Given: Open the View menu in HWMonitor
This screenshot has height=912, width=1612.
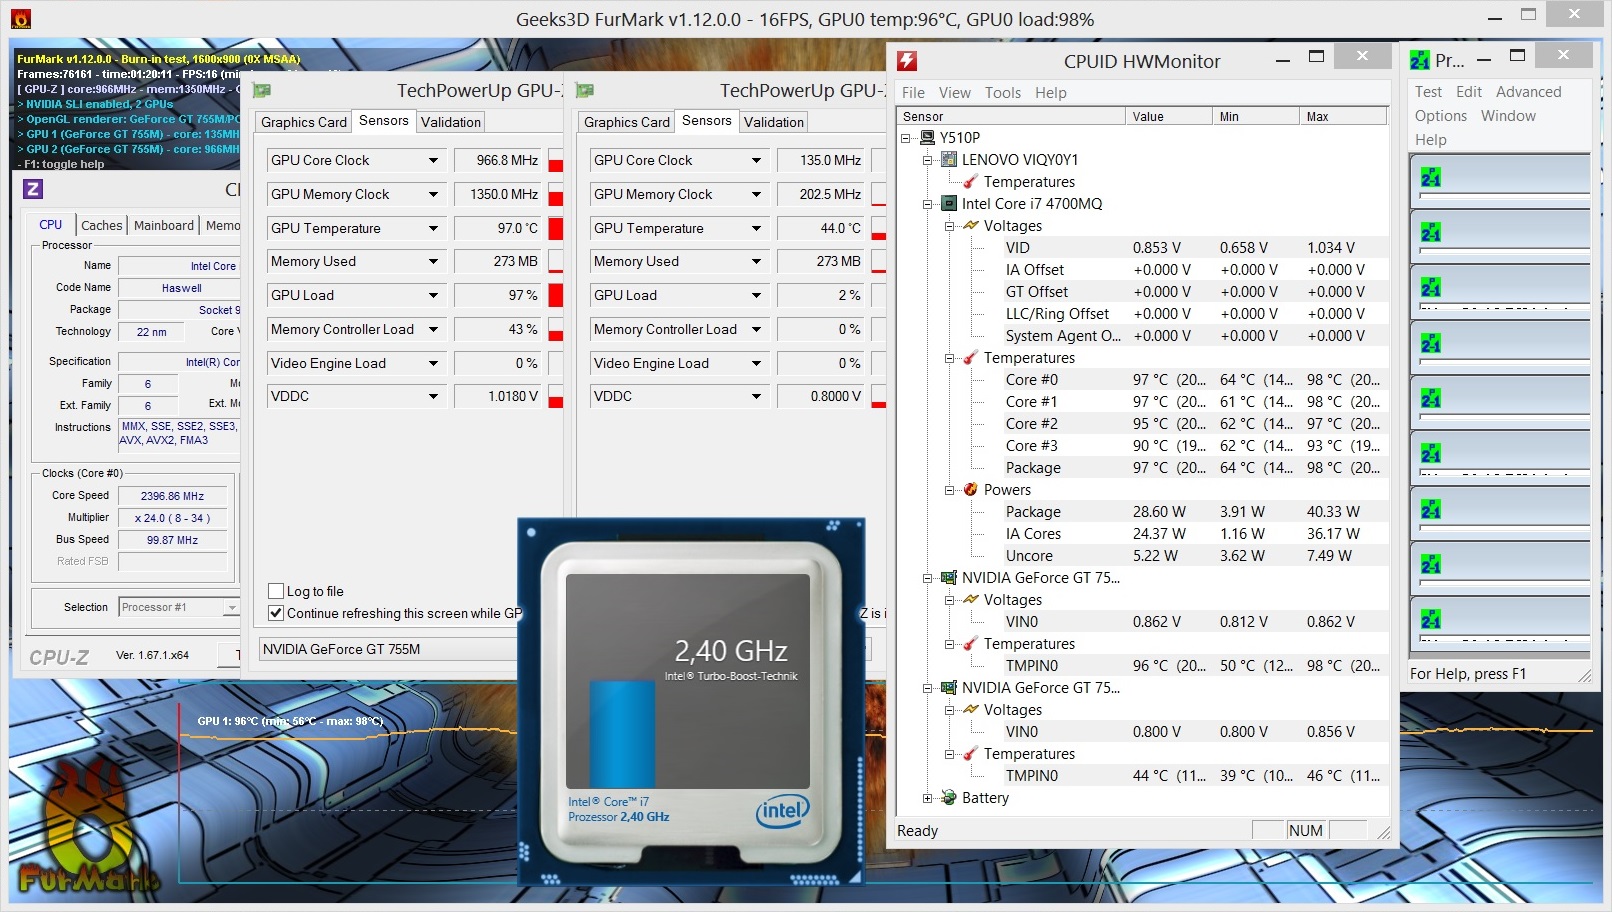Looking at the screenshot, I should tap(955, 93).
